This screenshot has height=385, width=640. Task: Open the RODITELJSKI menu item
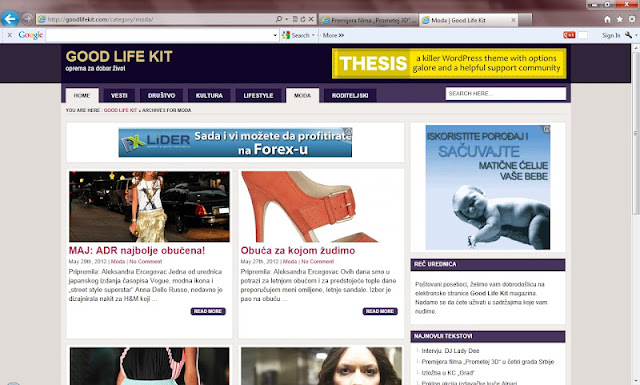[x=350, y=96]
